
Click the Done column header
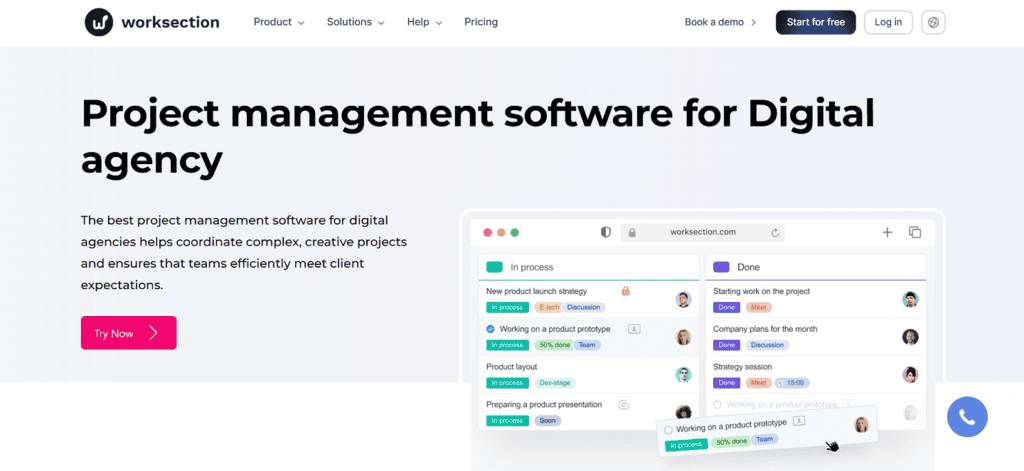coord(816,267)
